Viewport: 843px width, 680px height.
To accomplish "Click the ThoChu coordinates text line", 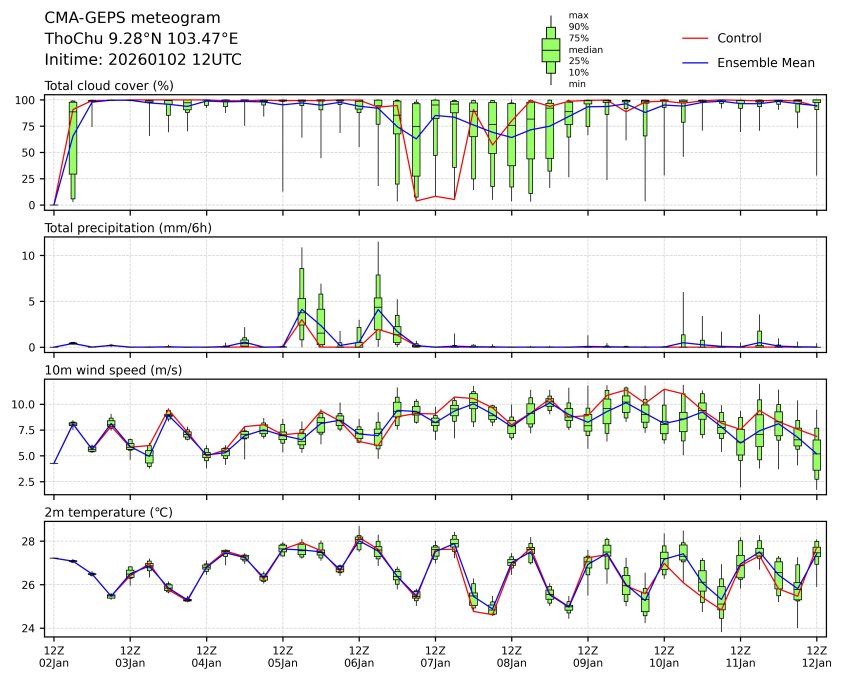I will 142,39.
